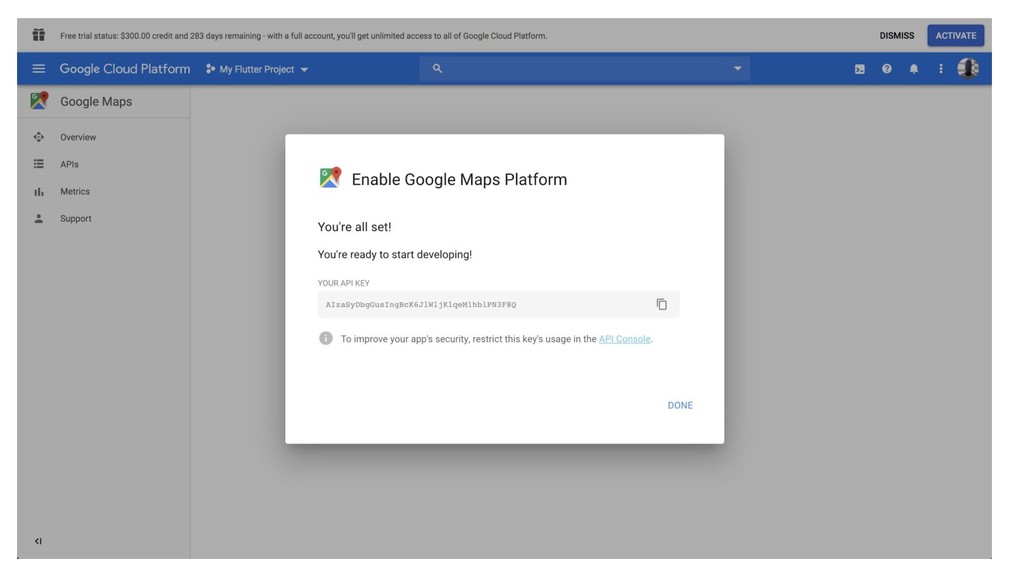
Task: Select the API key text field
Action: pyautogui.click(x=498, y=304)
